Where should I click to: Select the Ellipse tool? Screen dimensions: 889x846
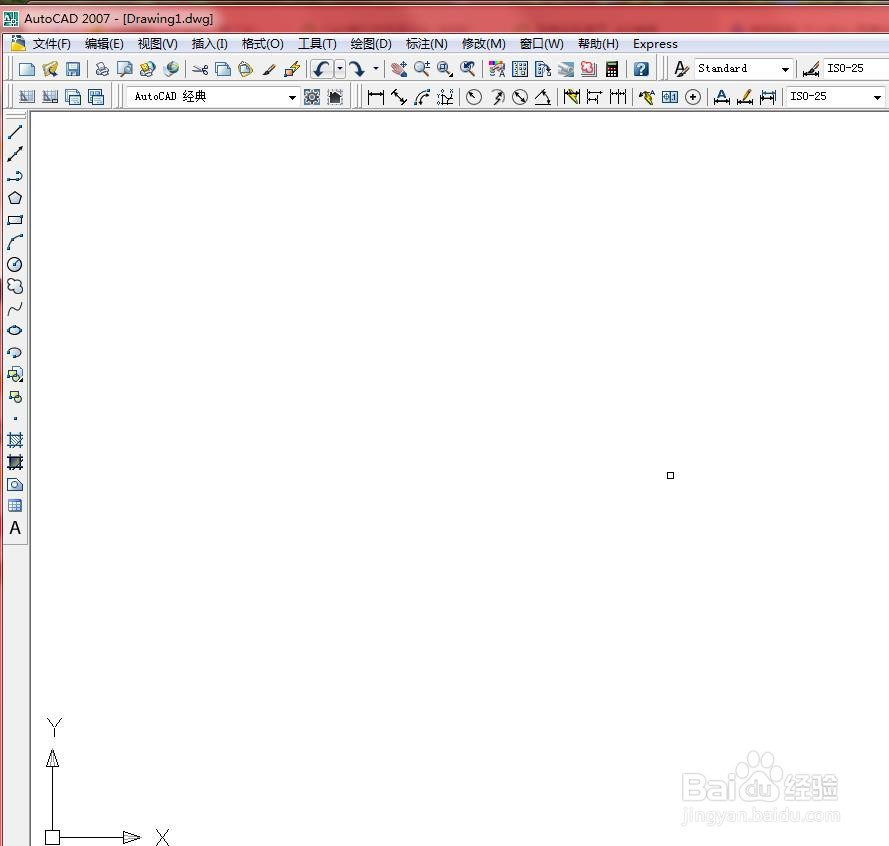(x=15, y=330)
